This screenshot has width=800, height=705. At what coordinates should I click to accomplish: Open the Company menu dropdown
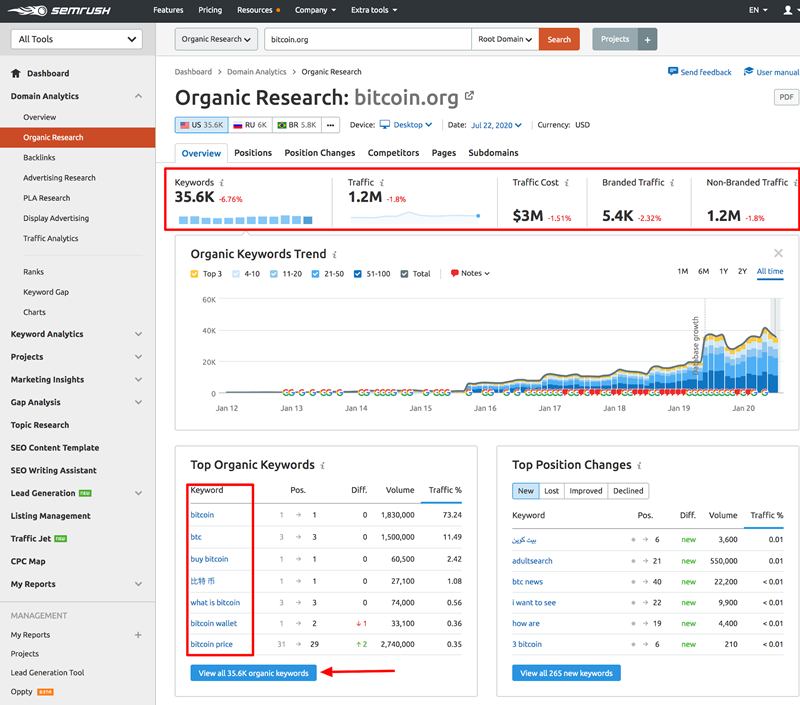click(x=315, y=10)
